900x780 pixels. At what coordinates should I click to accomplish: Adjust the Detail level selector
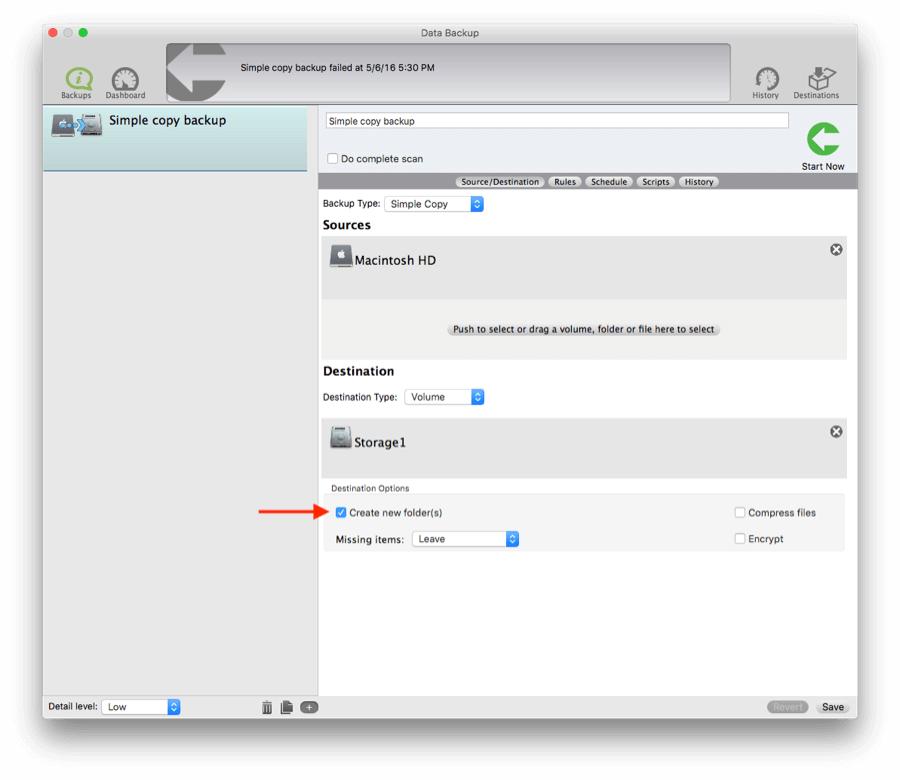point(140,707)
